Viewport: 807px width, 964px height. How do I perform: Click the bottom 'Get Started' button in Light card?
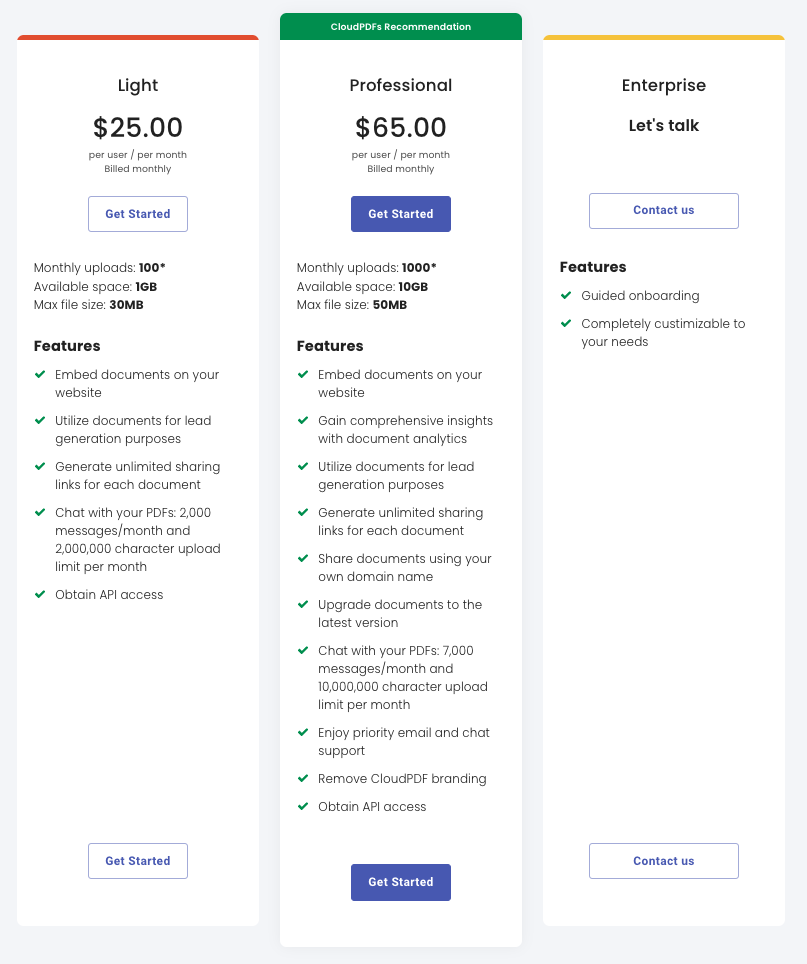point(137,860)
